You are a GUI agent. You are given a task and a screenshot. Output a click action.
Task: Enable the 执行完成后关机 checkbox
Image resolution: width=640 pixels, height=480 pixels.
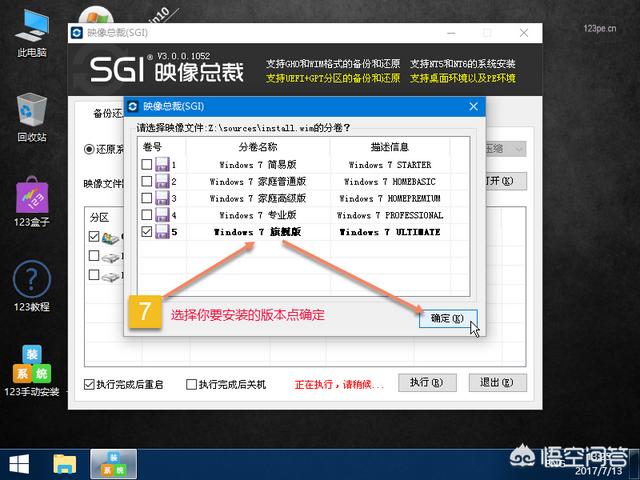[190, 384]
